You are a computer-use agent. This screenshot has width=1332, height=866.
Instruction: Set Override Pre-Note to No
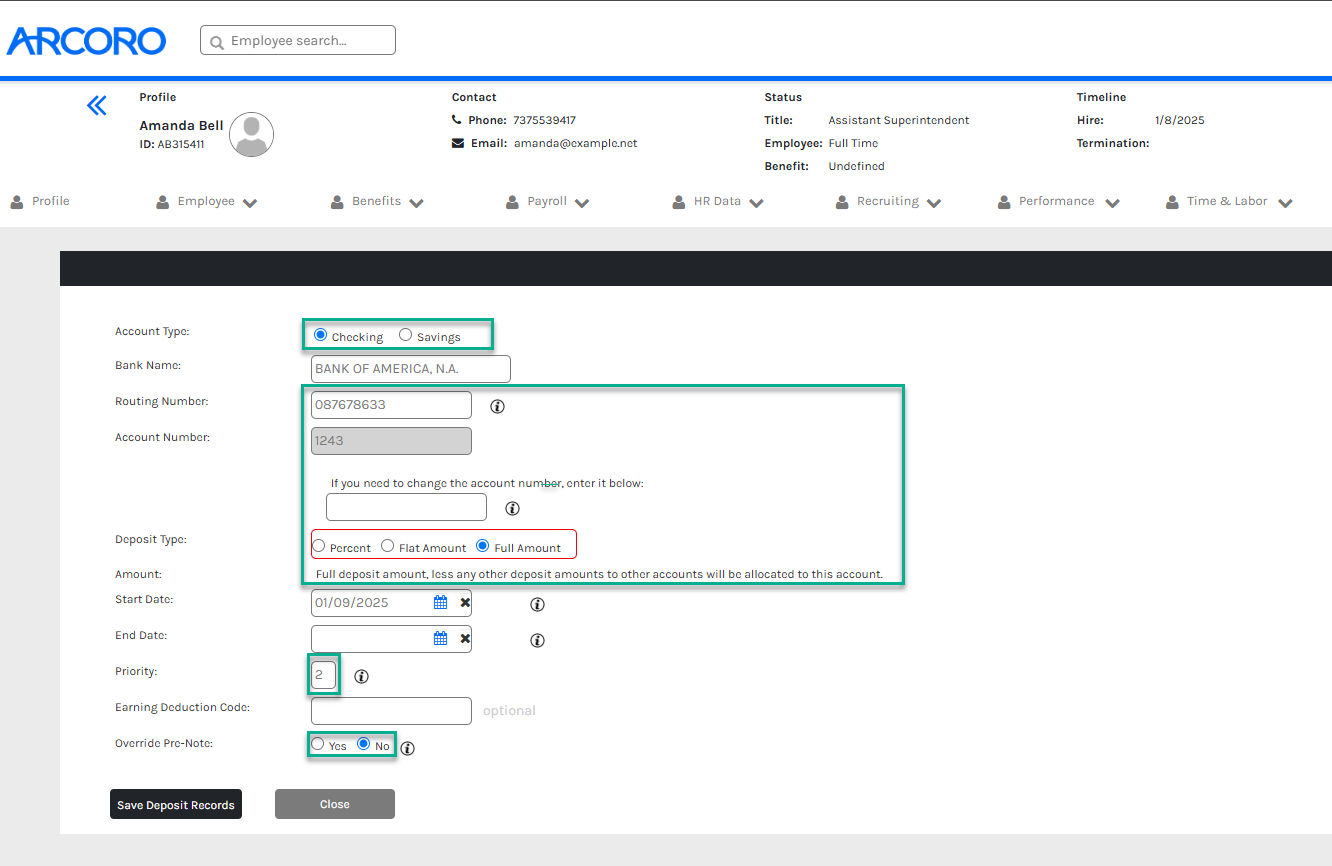(364, 744)
